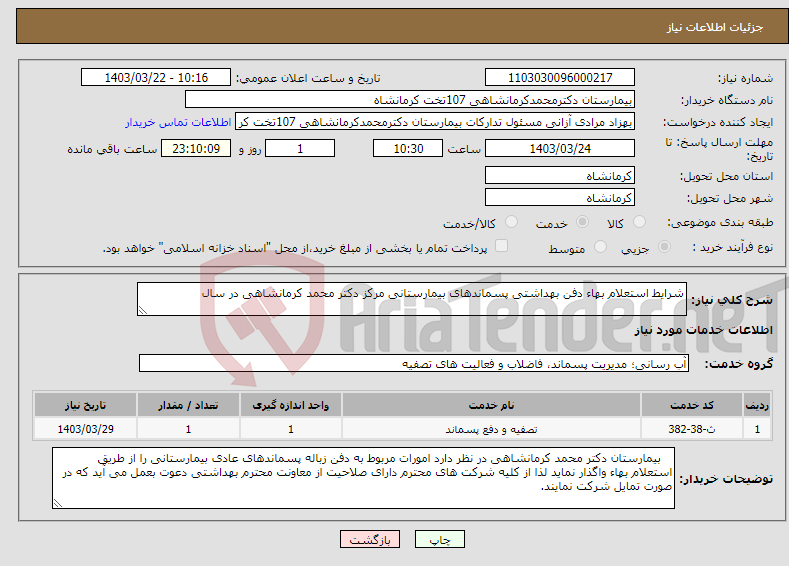Click the چاپ (print) button
789x566 pixels.
coord(439,539)
